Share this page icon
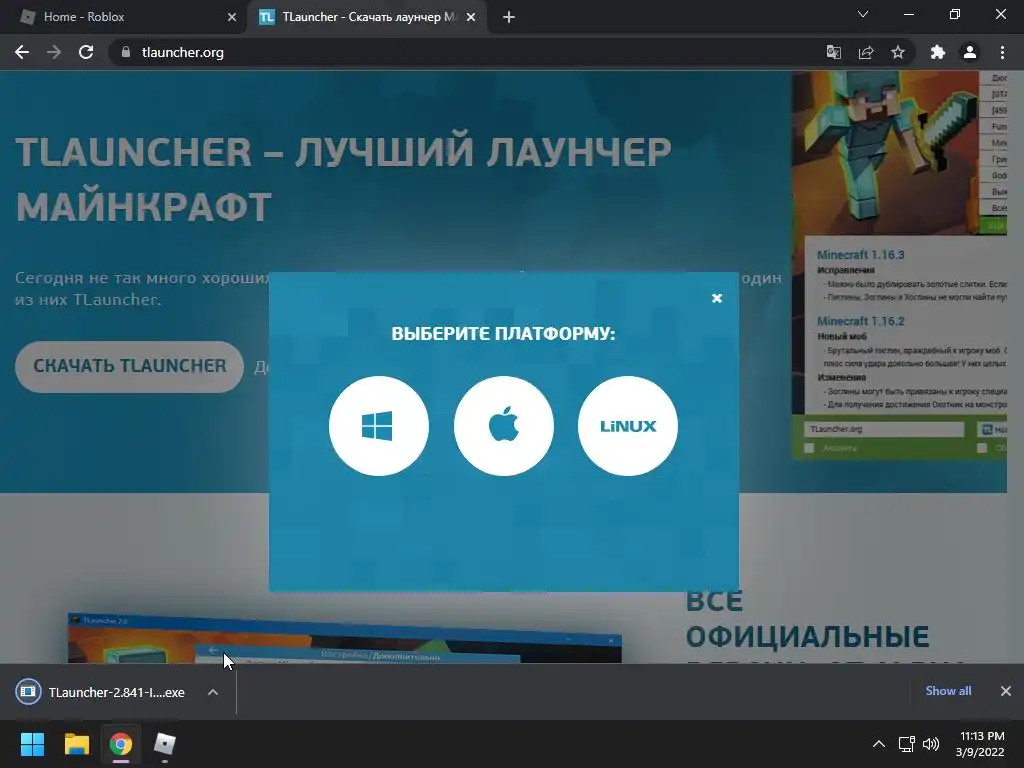The image size is (1024, 768). pos(866,52)
